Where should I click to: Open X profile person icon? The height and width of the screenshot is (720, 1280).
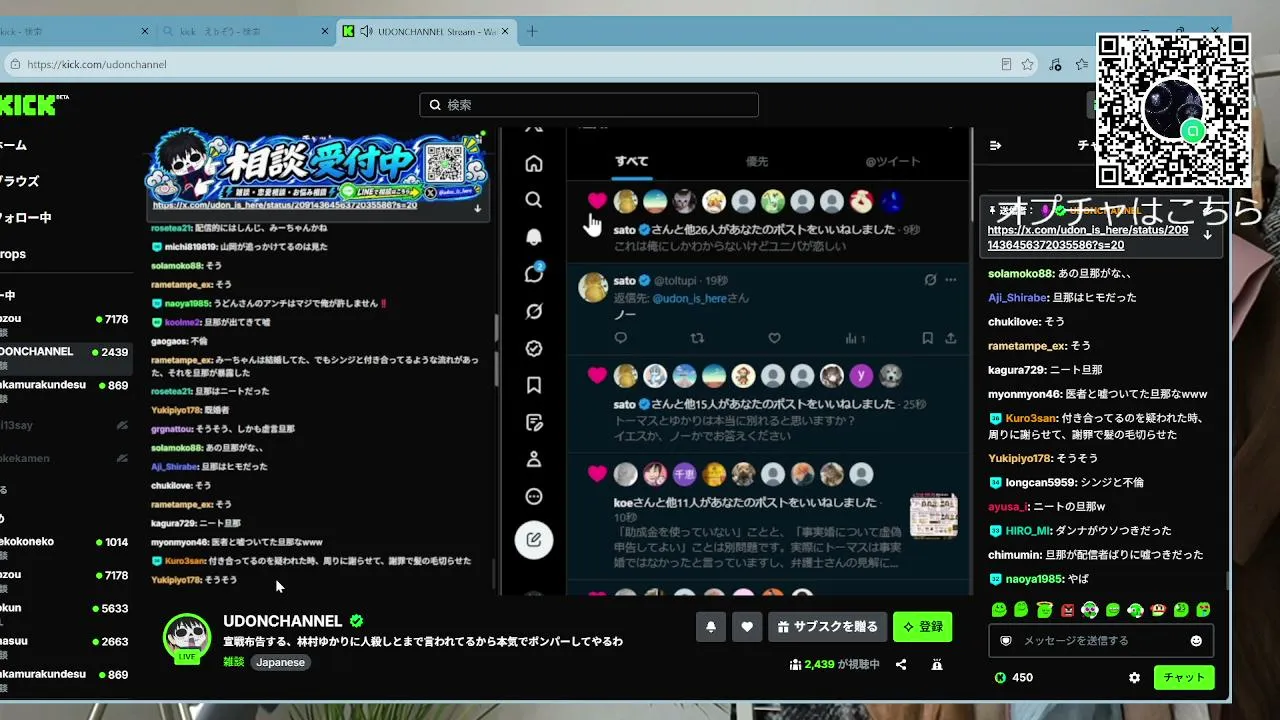click(x=534, y=459)
